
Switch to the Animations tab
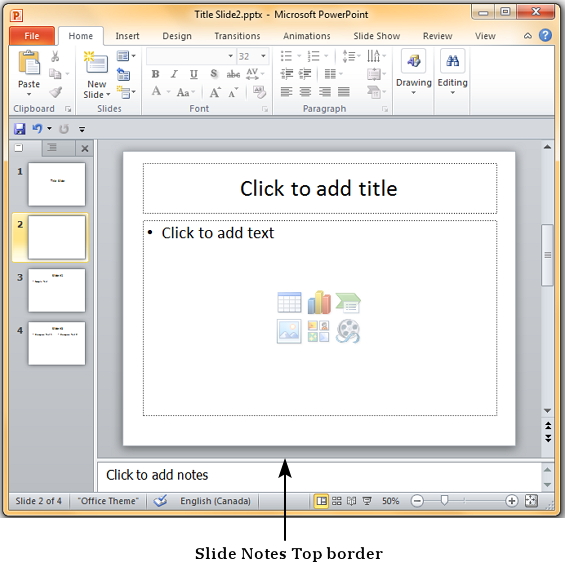[x=307, y=36]
